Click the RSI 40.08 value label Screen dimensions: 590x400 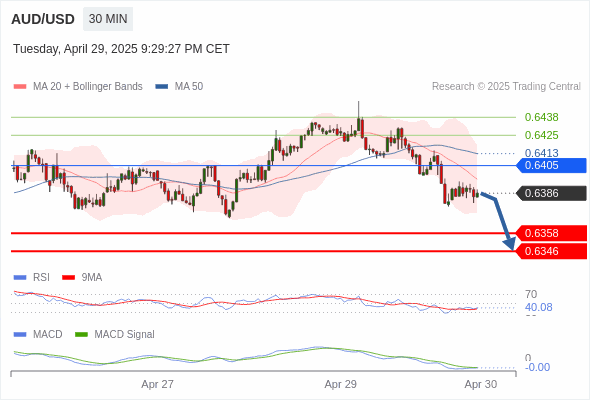pyautogui.click(x=538, y=307)
